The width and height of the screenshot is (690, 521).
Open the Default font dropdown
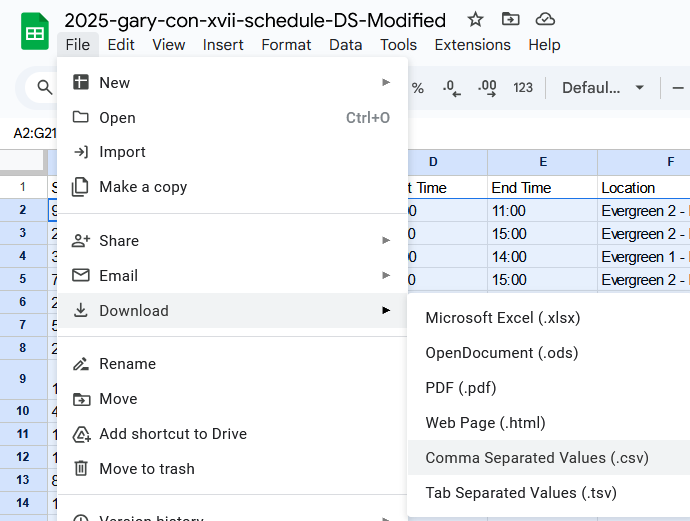(x=603, y=88)
